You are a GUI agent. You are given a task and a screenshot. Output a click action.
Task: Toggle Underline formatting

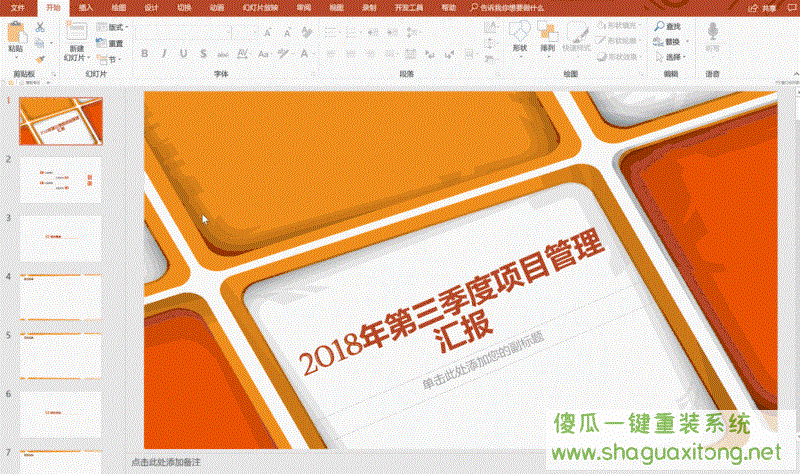tap(183, 54)
